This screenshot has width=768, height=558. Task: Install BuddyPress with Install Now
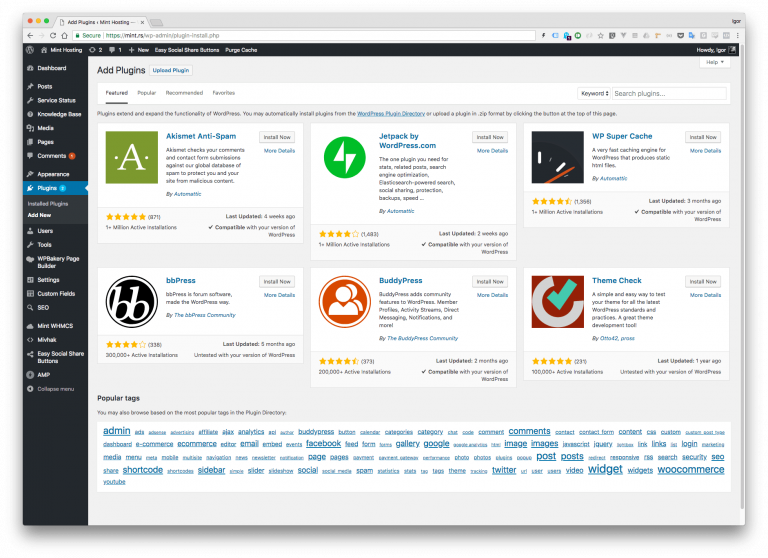coord(490,282)
